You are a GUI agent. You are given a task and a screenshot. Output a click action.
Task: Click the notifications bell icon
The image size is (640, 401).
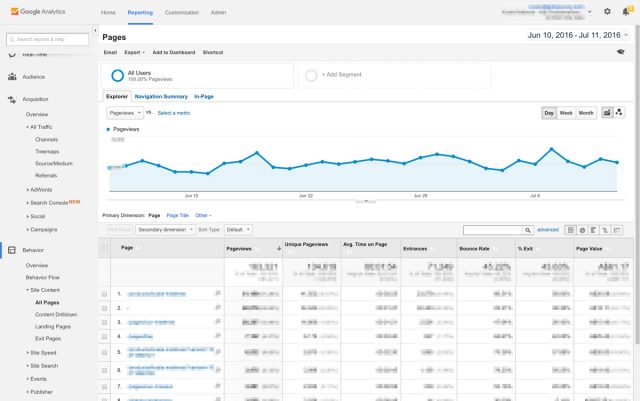click(x=626, y=11)
